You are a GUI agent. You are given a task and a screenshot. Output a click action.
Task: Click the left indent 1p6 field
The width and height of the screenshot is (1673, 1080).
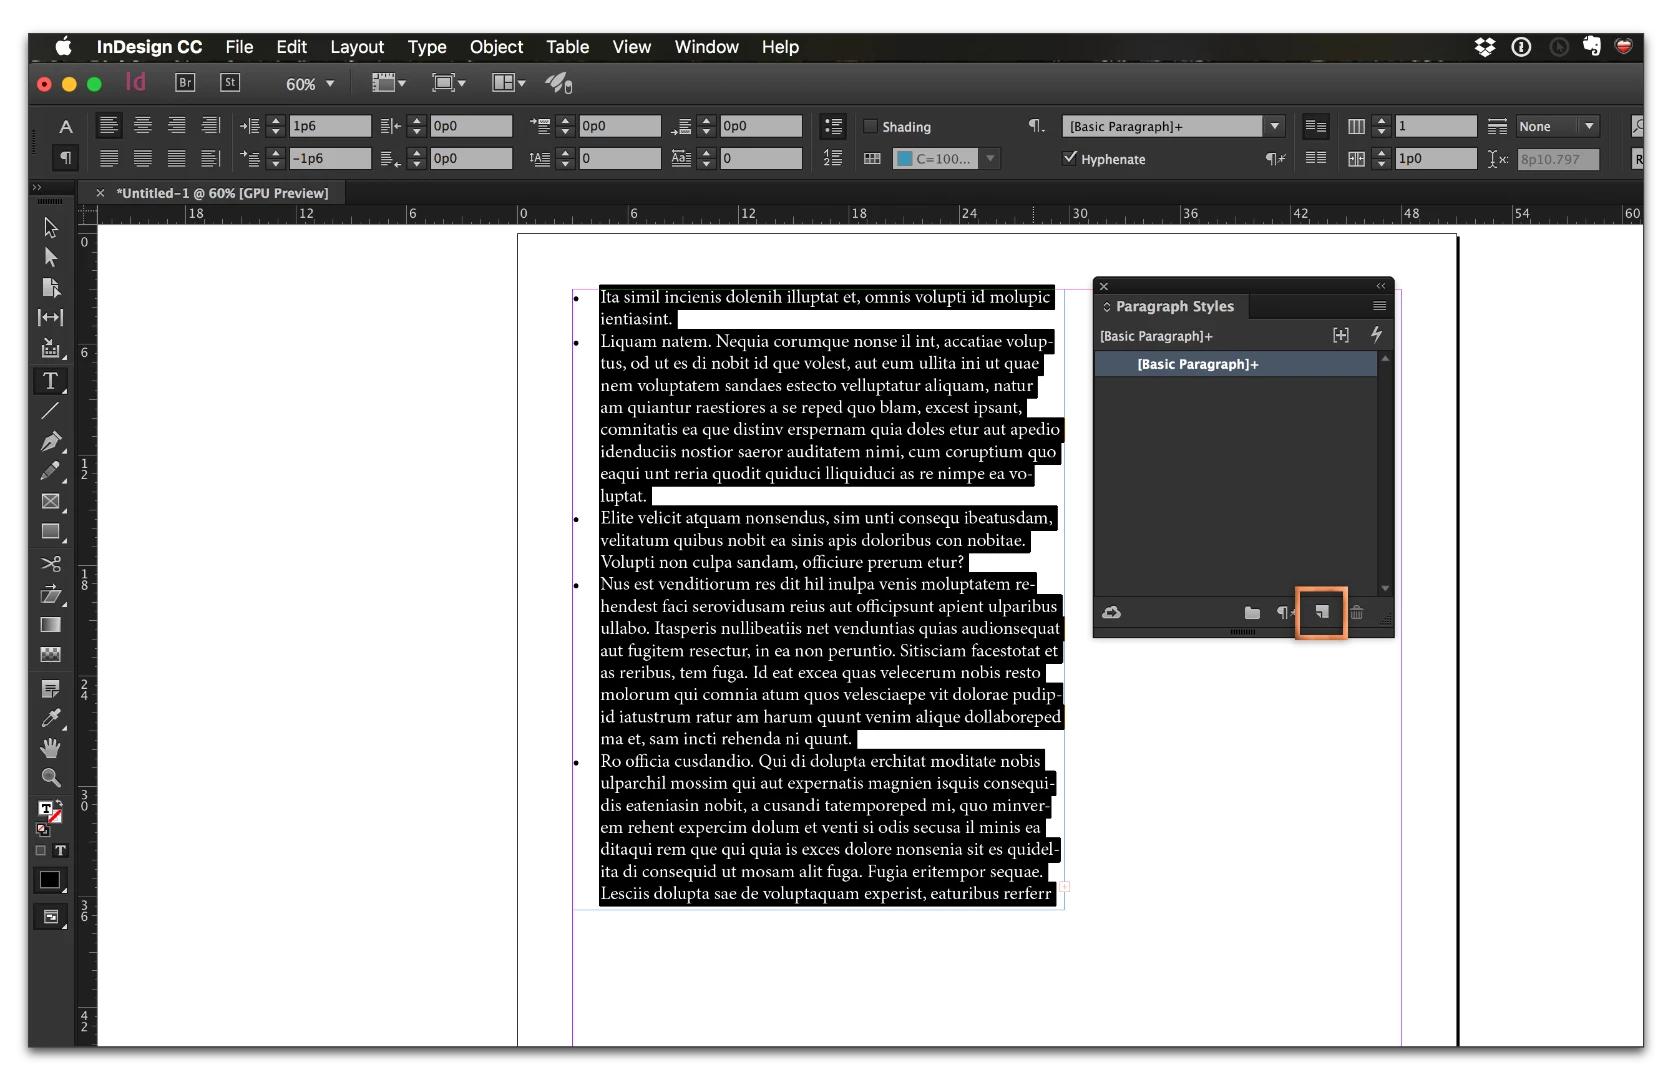point(330,126)
